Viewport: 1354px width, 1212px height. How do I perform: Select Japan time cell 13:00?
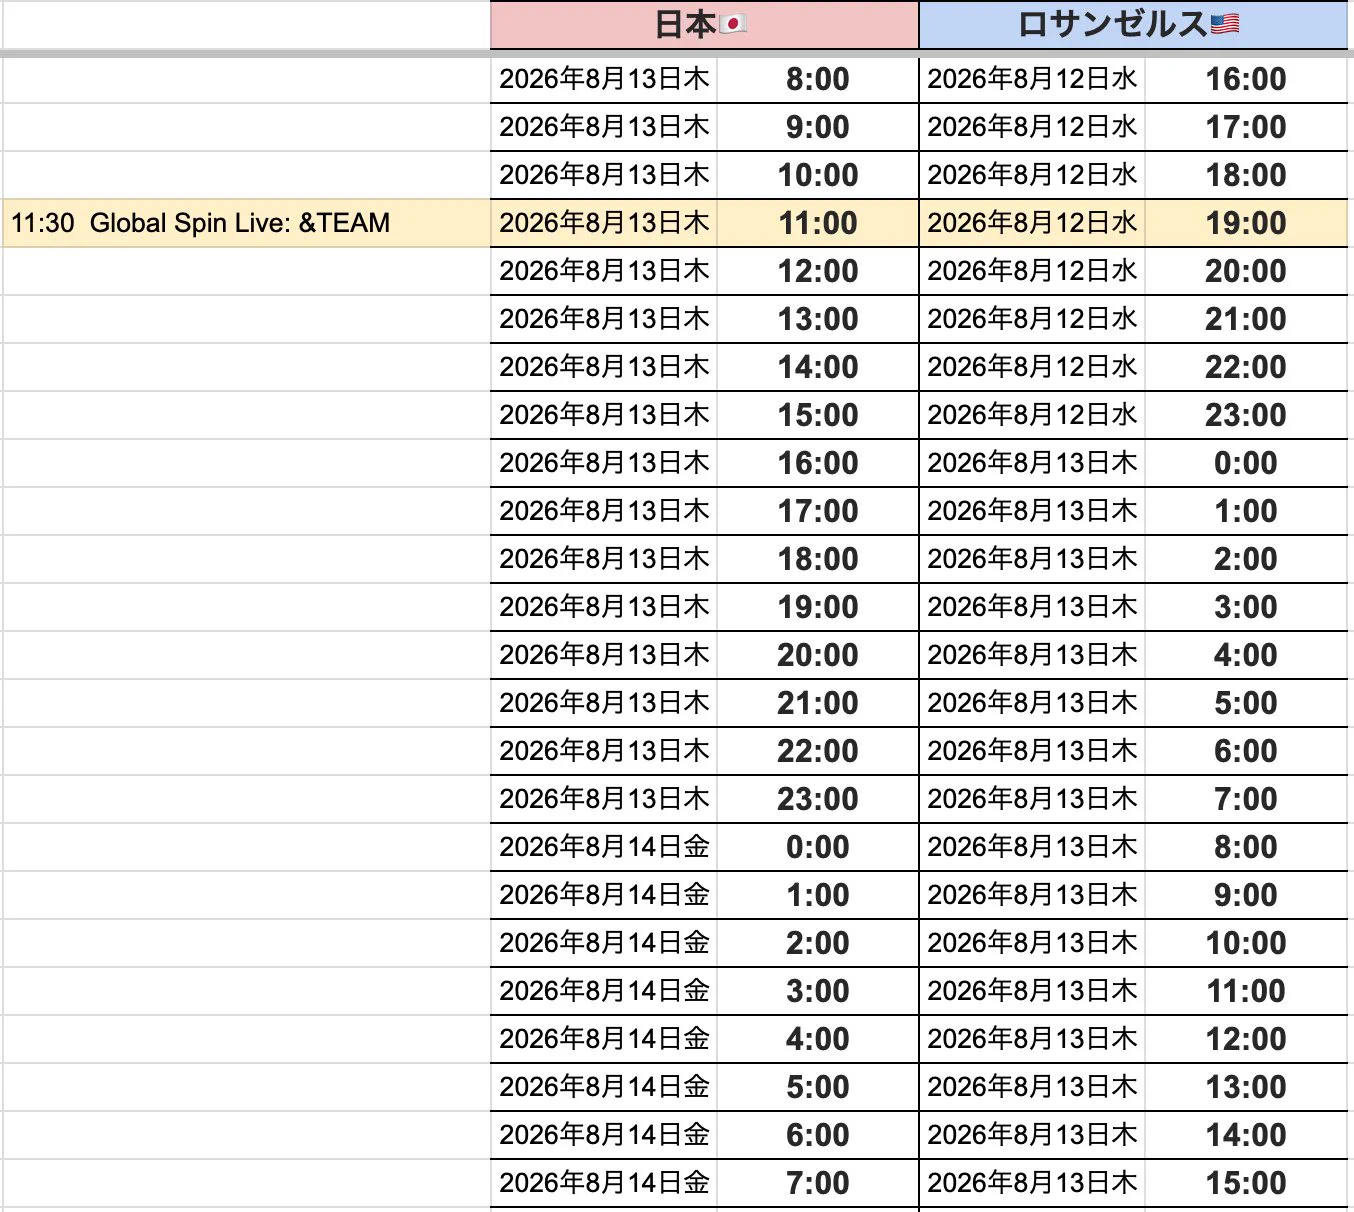(817, 319)
